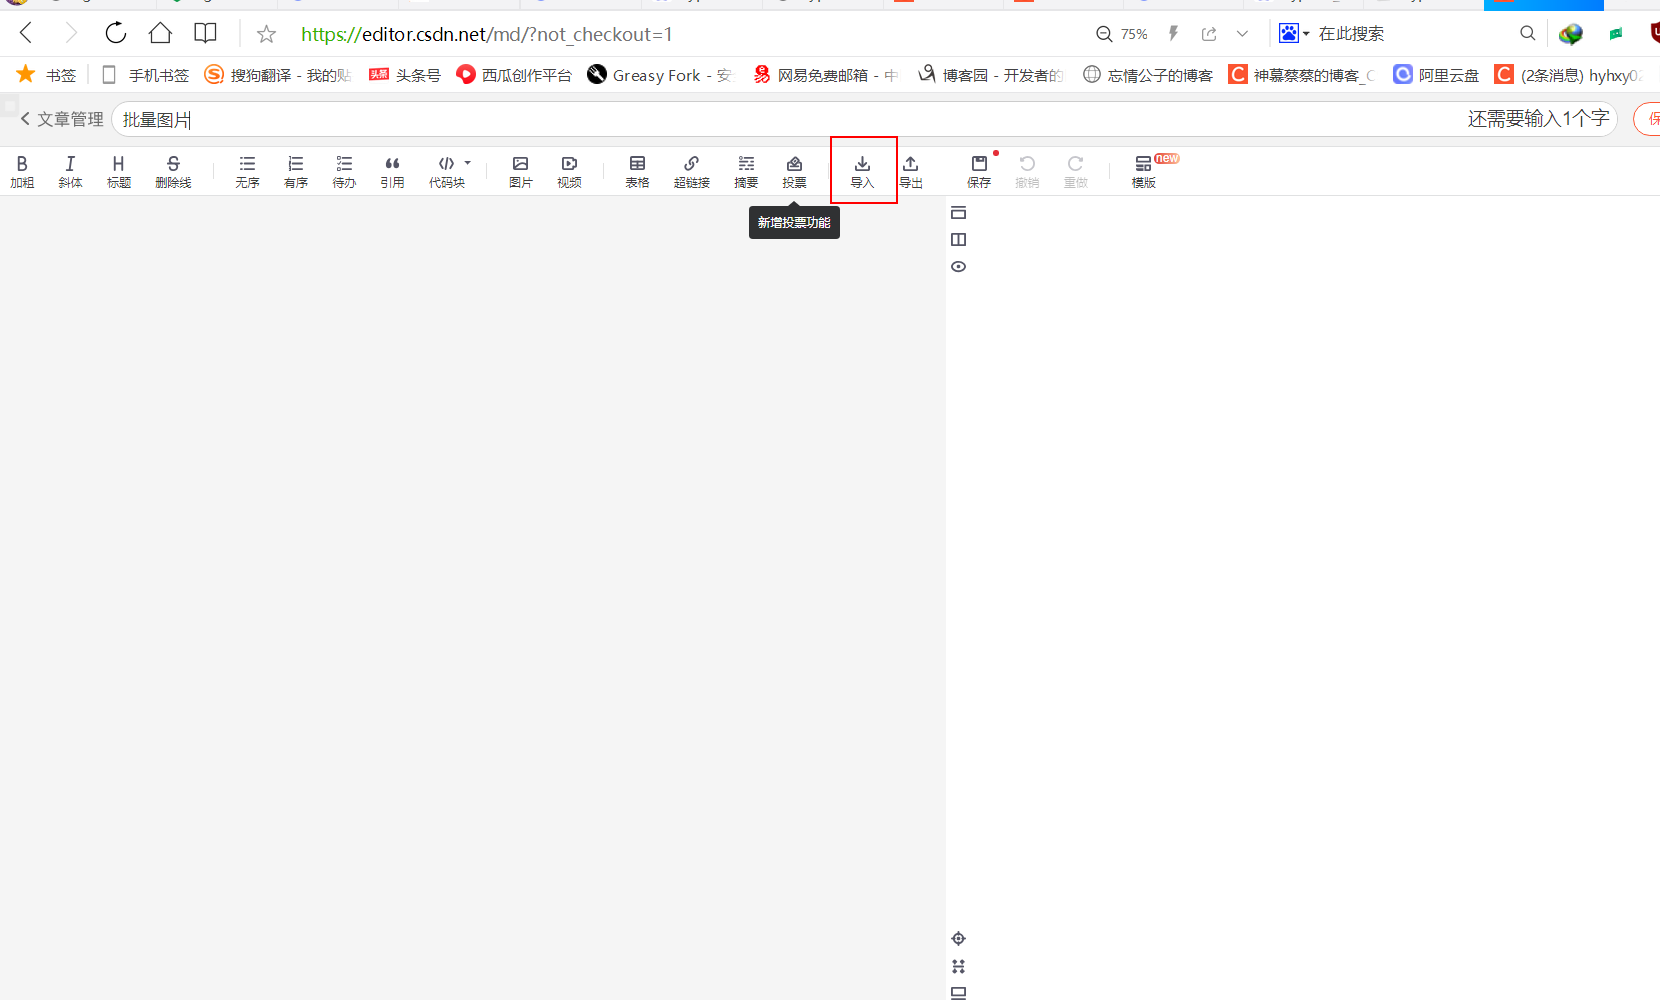Toggle preview eye icon
This screenshot has width=1660, height=1000.
[958, 267]
